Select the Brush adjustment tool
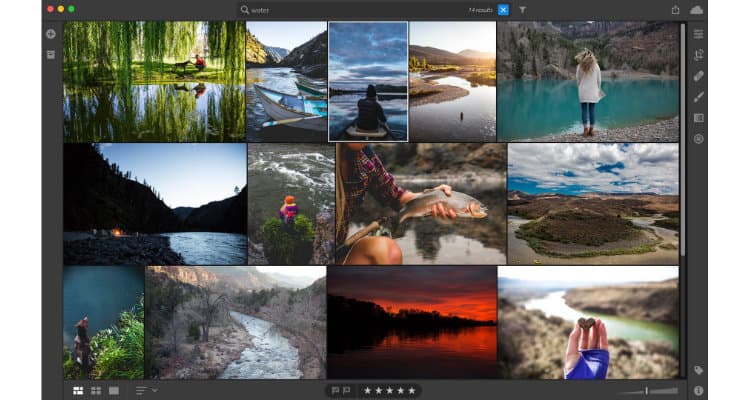Screen dimensions: 750x400 coord(698,97)
